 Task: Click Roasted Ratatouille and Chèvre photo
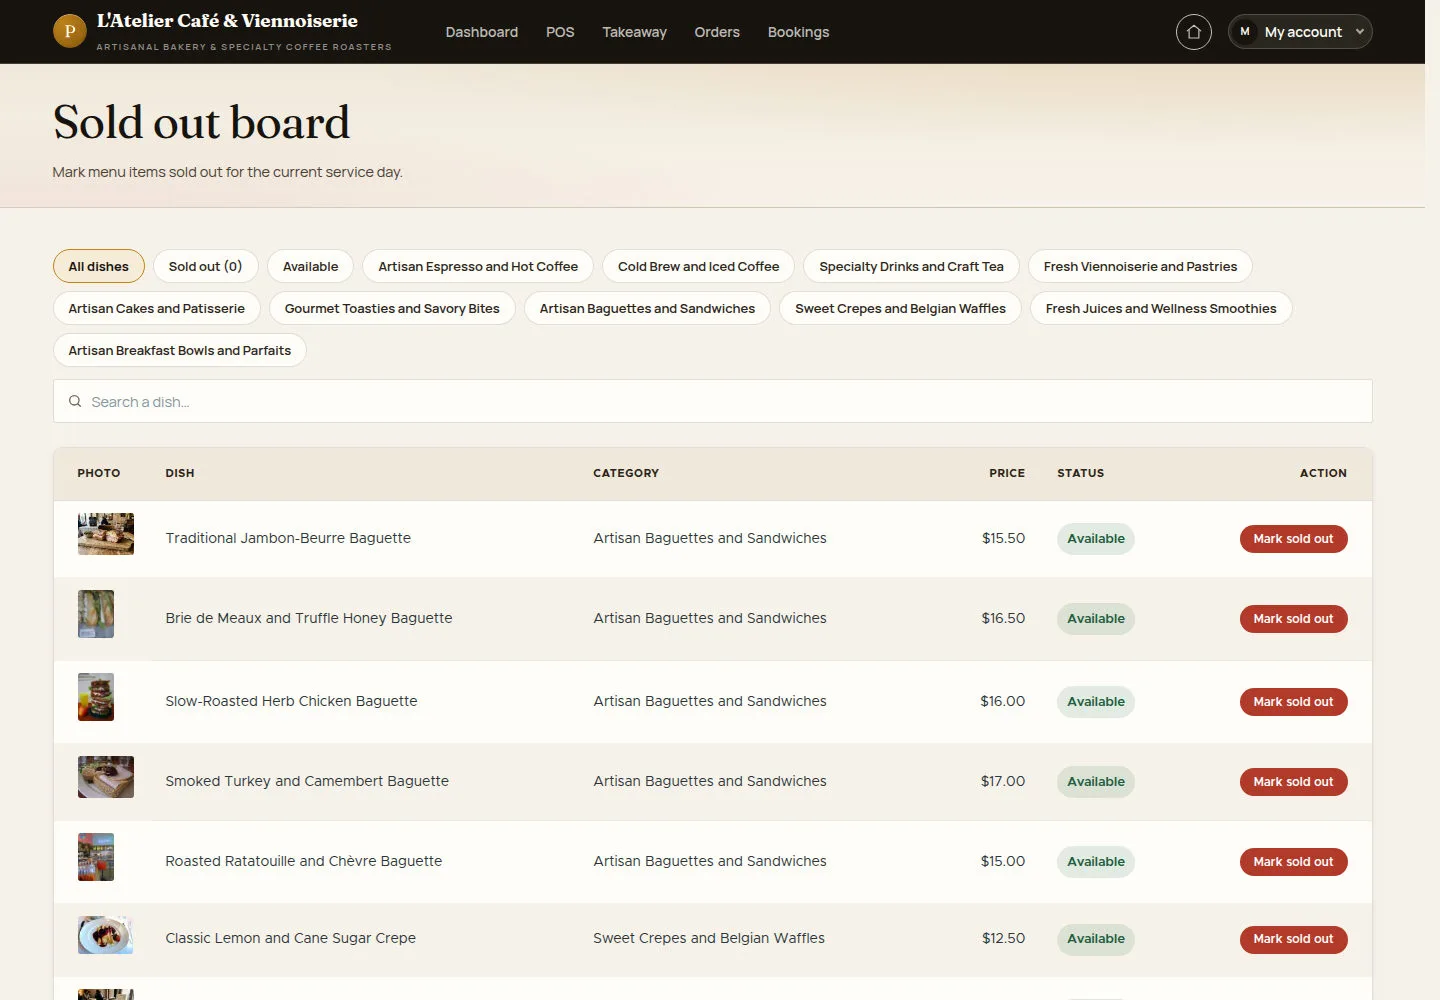pyautogui.click(x=96, y=857)
